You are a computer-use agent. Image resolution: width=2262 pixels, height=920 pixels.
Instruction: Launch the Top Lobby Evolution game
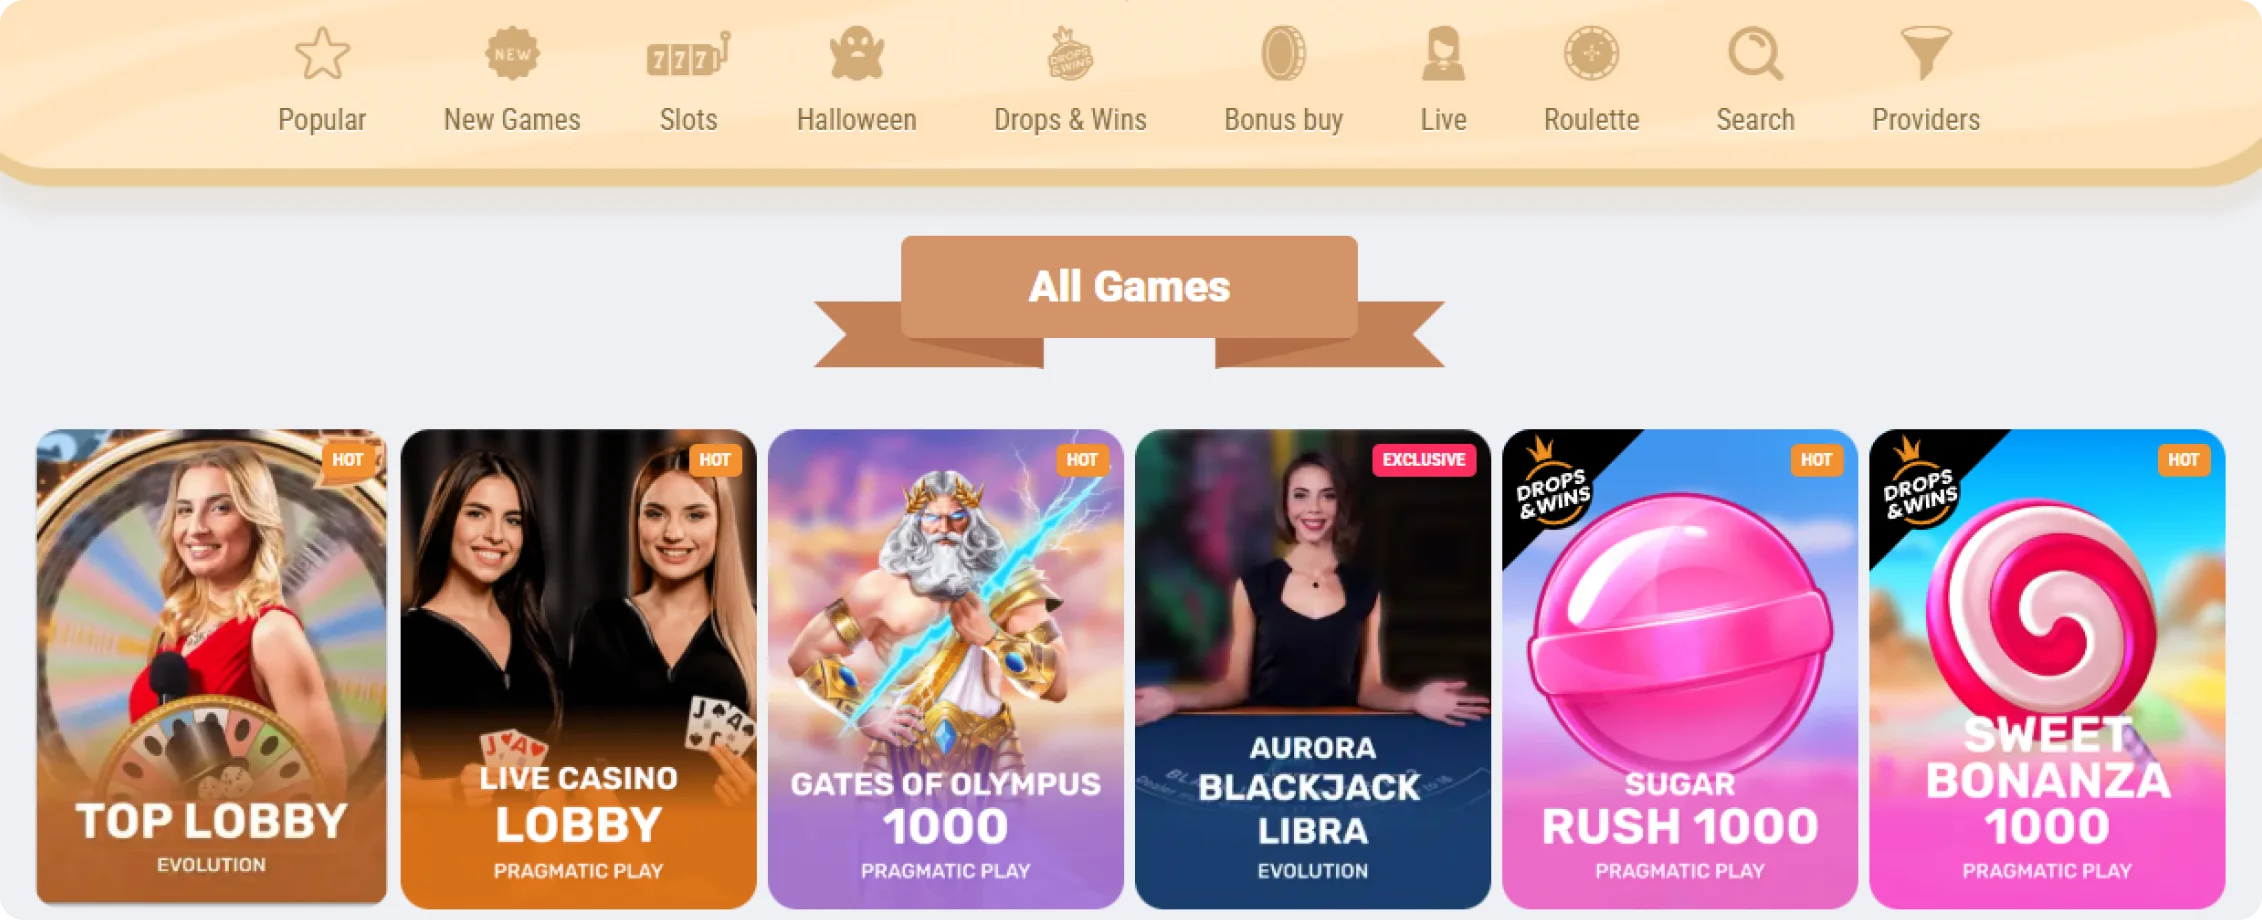[x=211, y=667]
